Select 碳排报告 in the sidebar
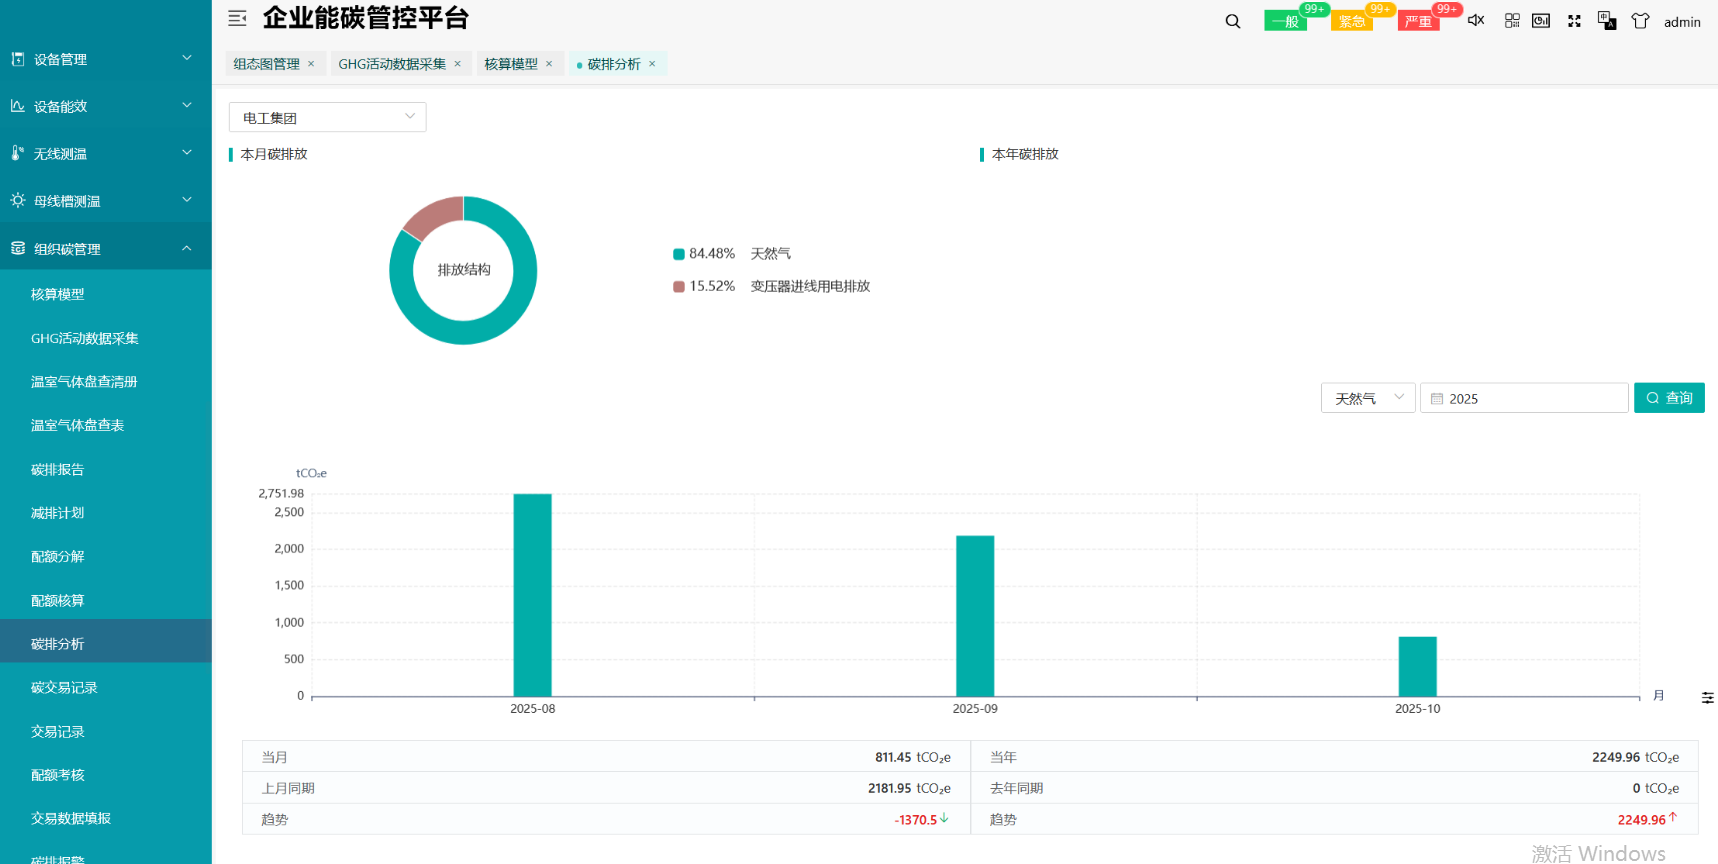Screen dimensions: 1718x864 click(x=58, y=469)
